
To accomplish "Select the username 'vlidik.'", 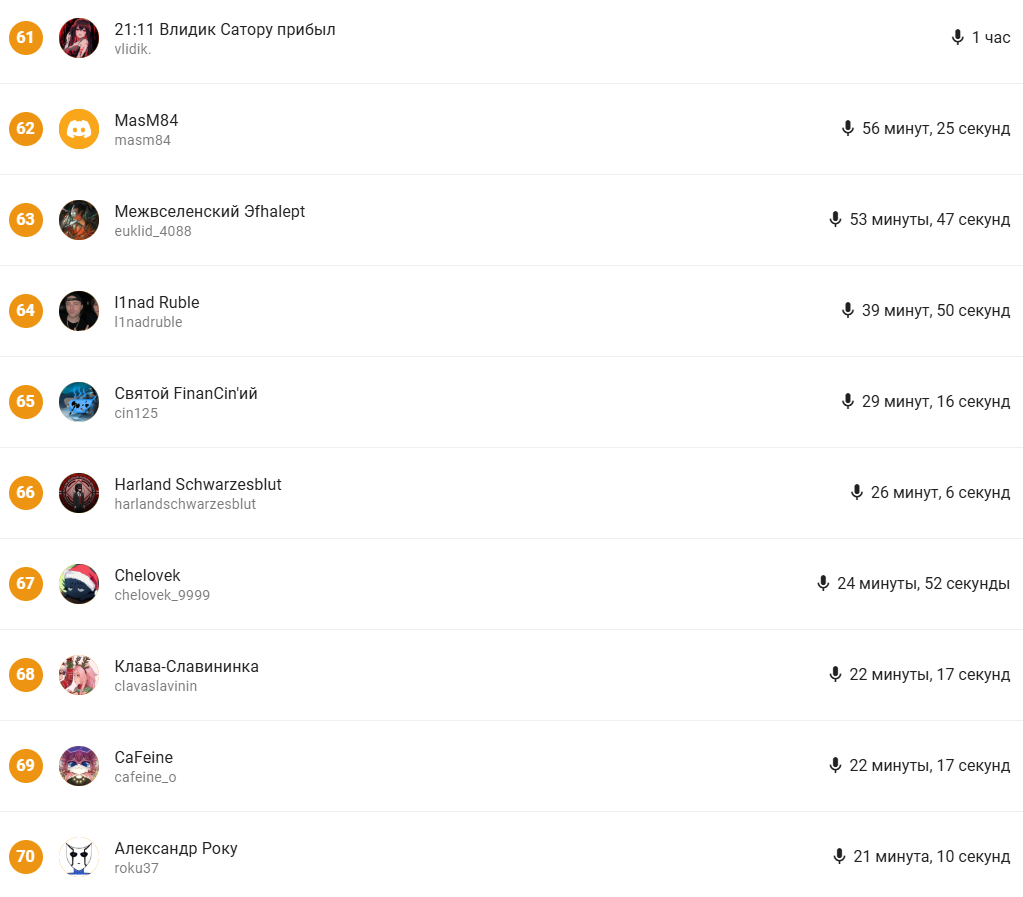I will (x=133, y=49).
